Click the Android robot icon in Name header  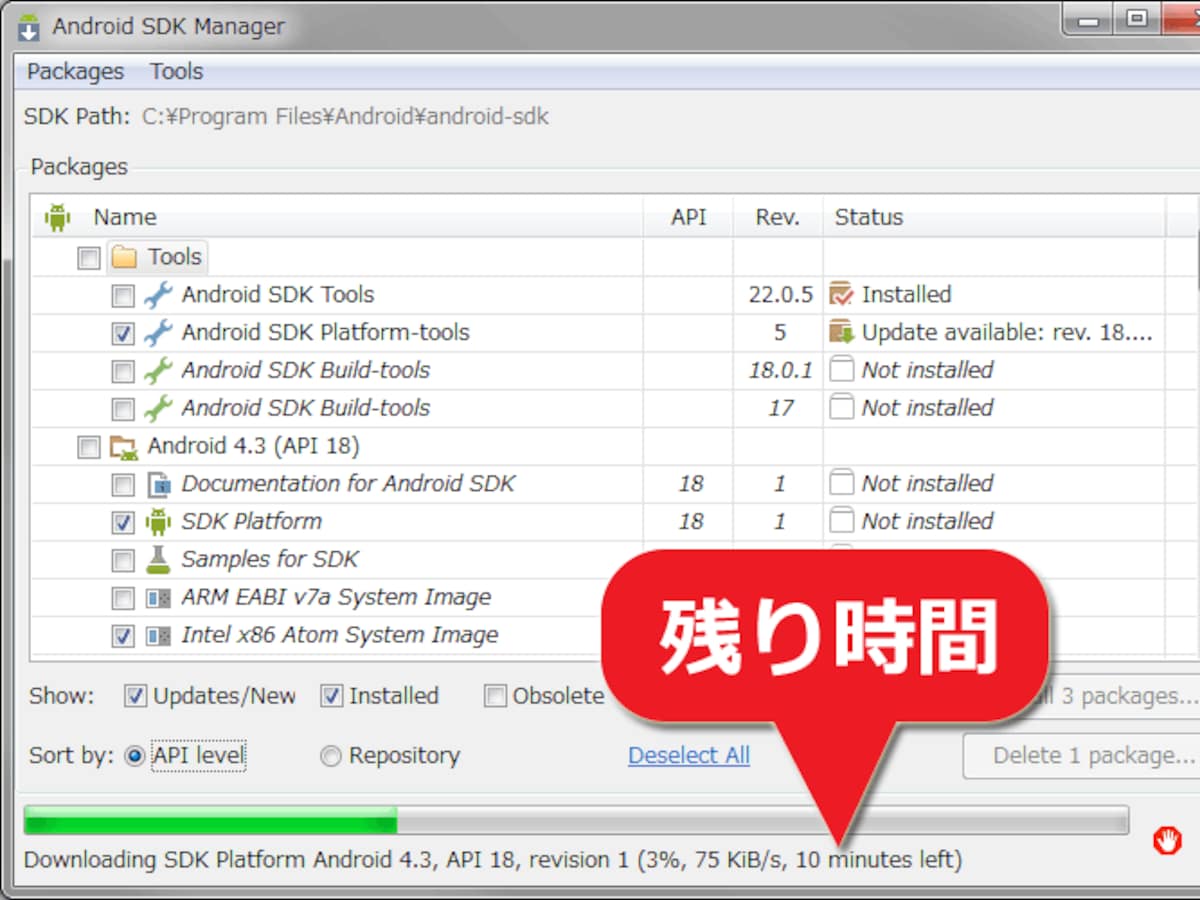click(57, 217)
